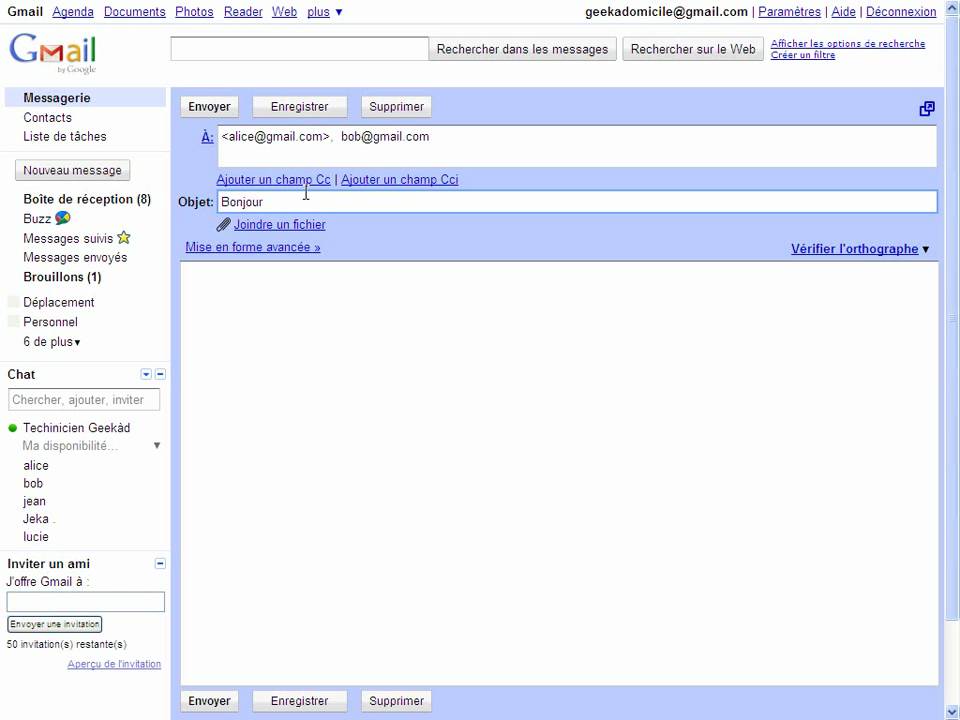Switch to Documents in the top bar

[x=134, y=12]
